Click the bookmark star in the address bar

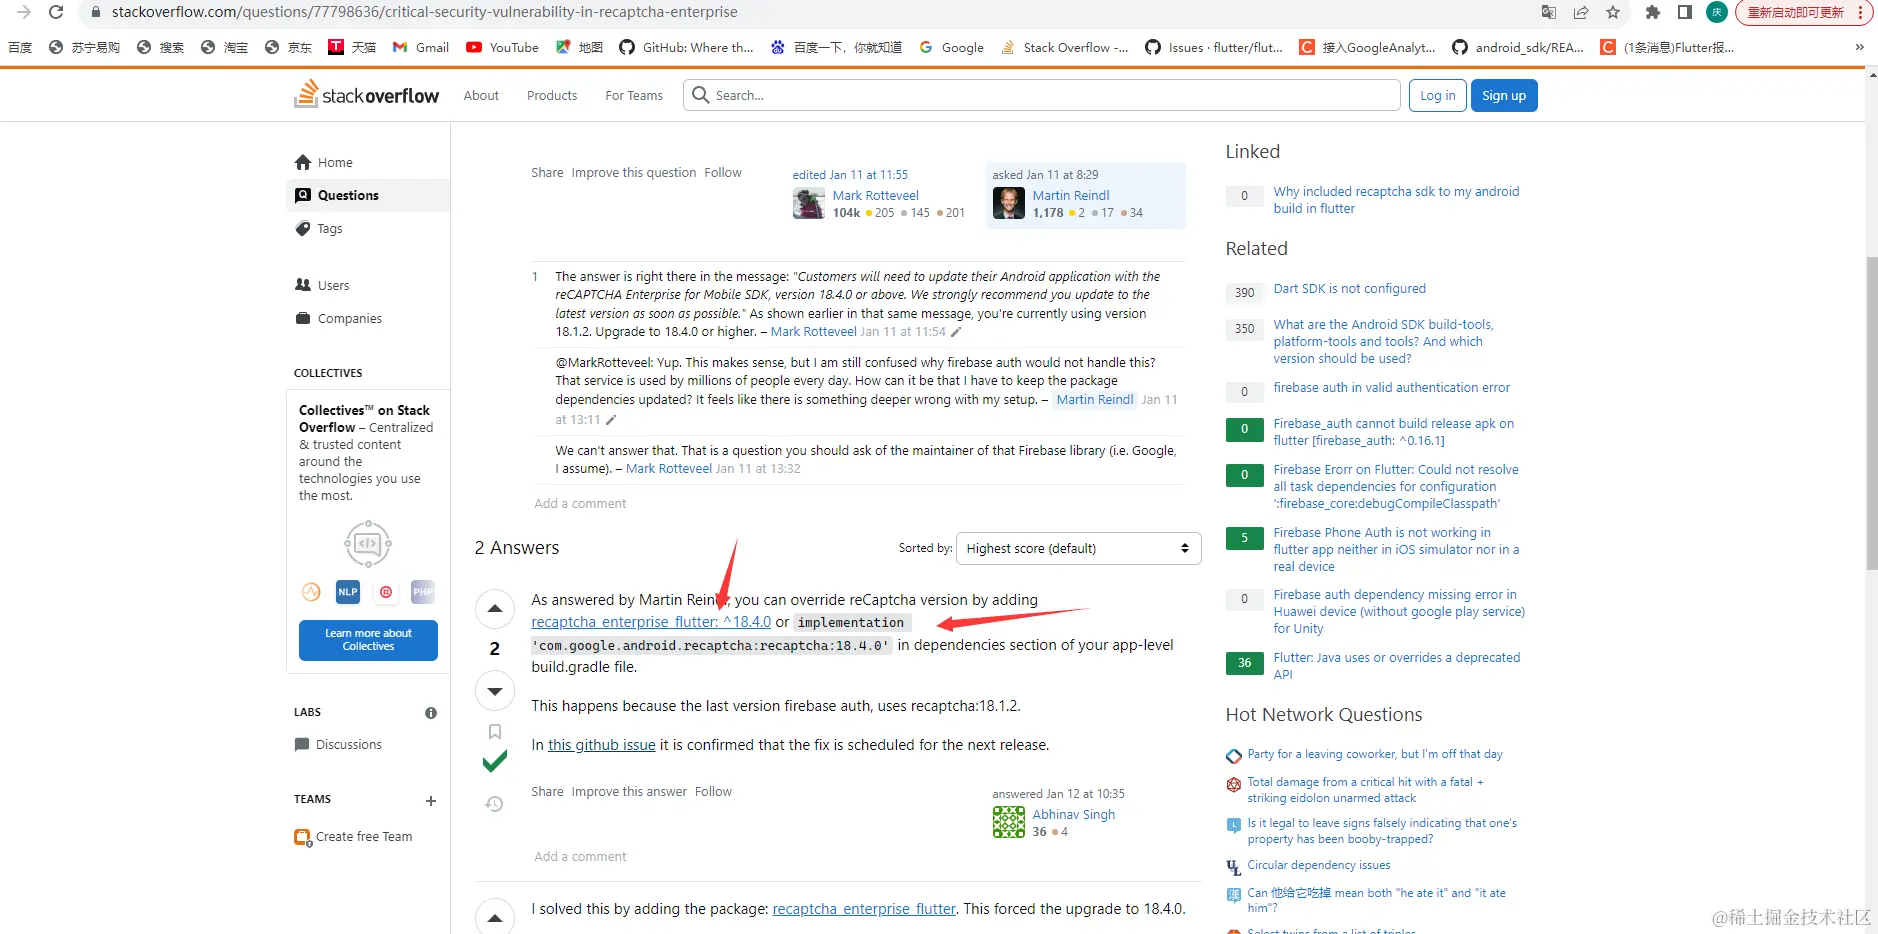coord(1613,12)
